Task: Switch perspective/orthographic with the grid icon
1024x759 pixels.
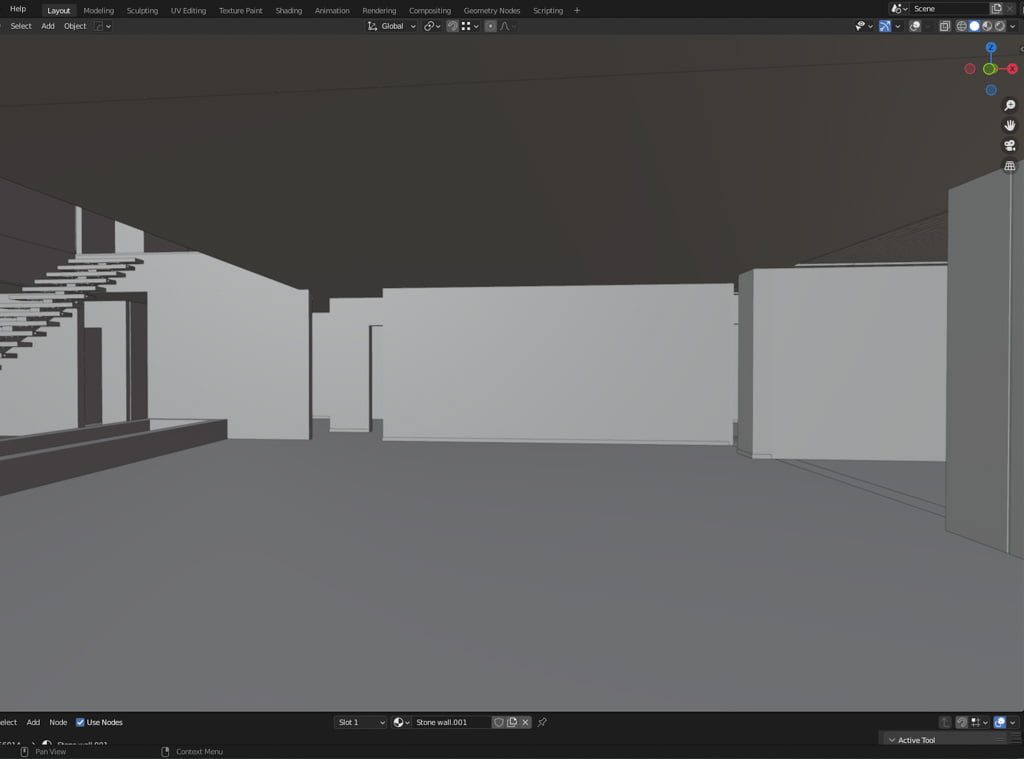Action: click(x=1009, y=166)
